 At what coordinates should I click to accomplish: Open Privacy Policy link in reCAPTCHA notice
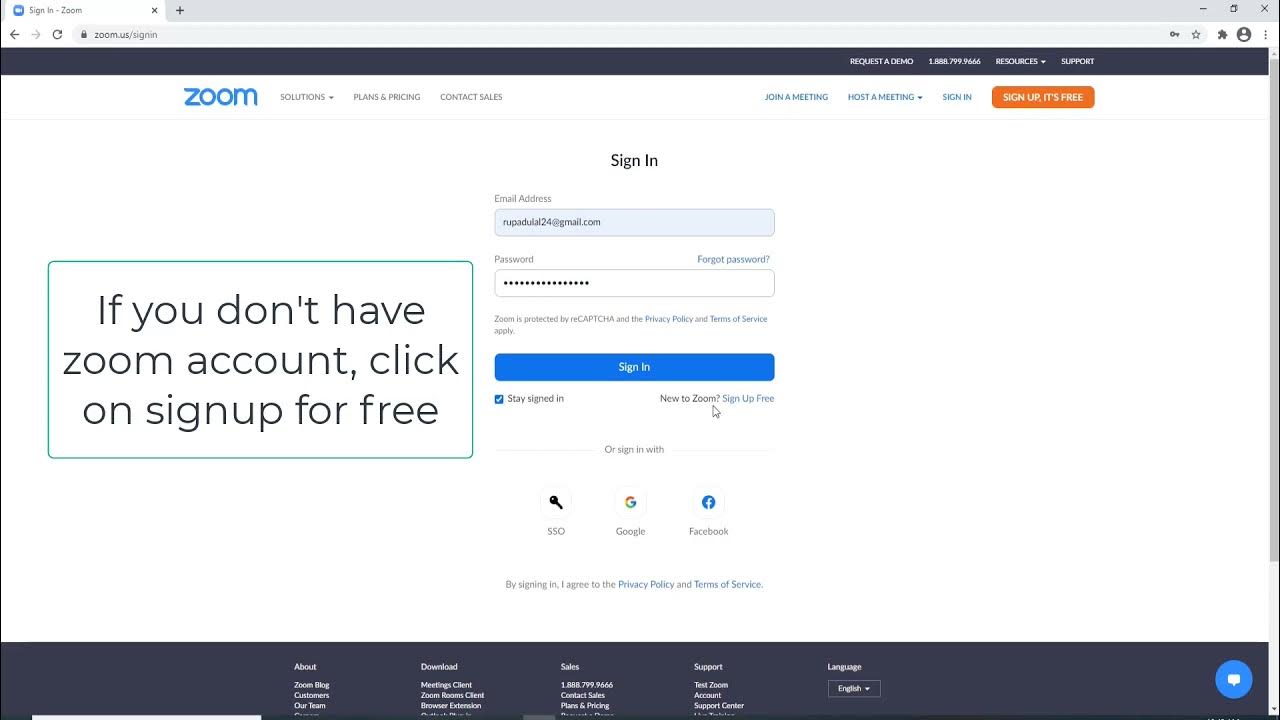point(669,319)
